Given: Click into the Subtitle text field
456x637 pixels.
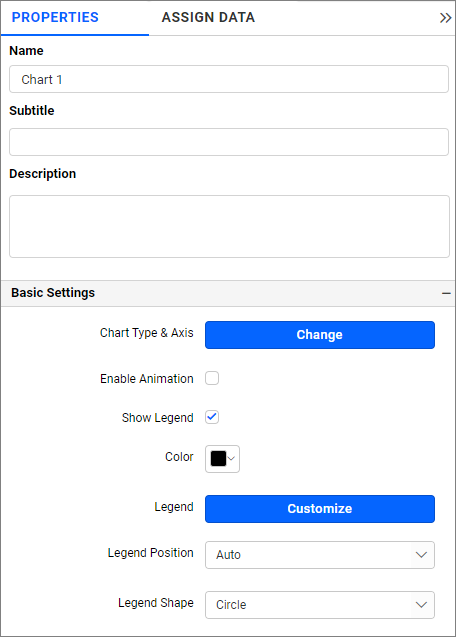Looking at the screenshot, I should click(229, 142).
